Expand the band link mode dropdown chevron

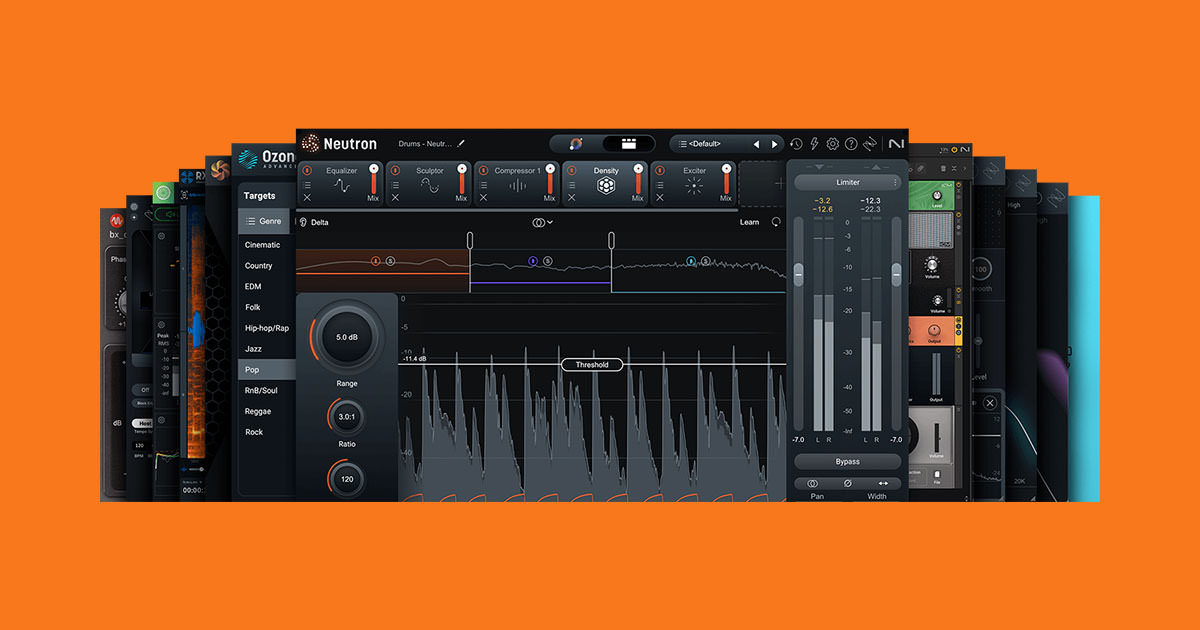pyautogui.click(x=550, y=222)
